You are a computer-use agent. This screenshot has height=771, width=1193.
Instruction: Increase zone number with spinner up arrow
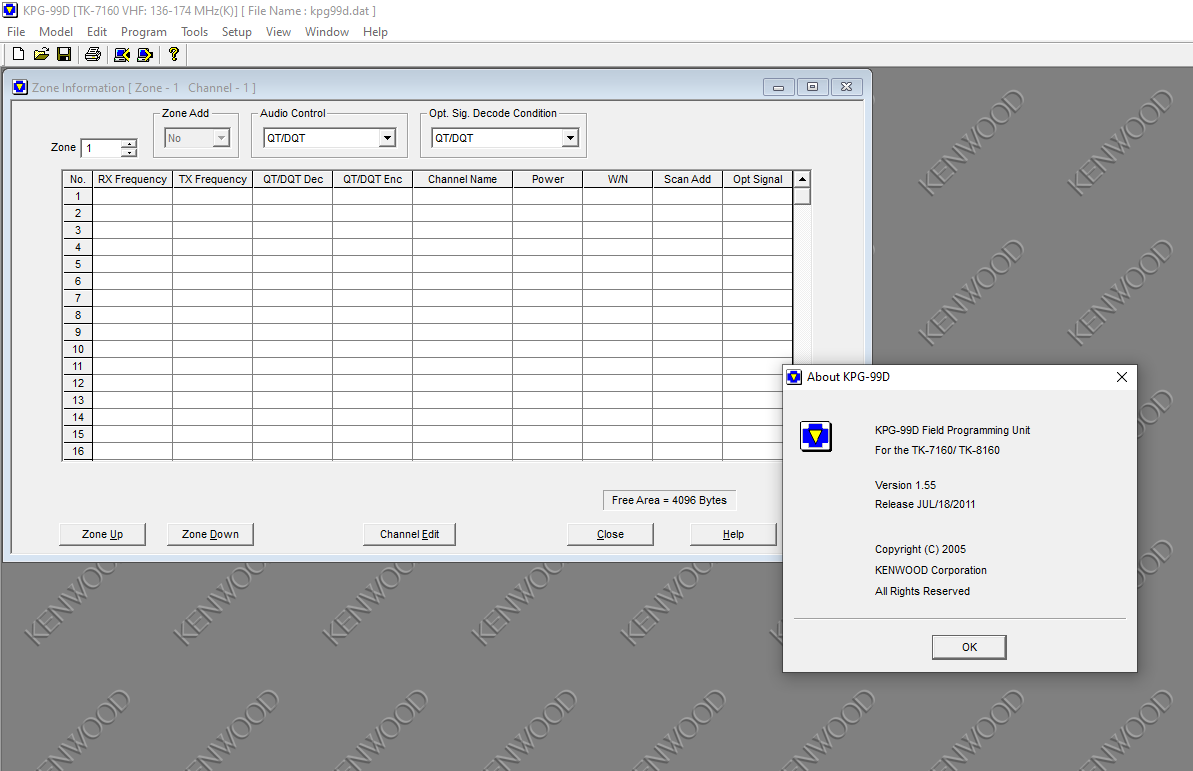point(129,143)
